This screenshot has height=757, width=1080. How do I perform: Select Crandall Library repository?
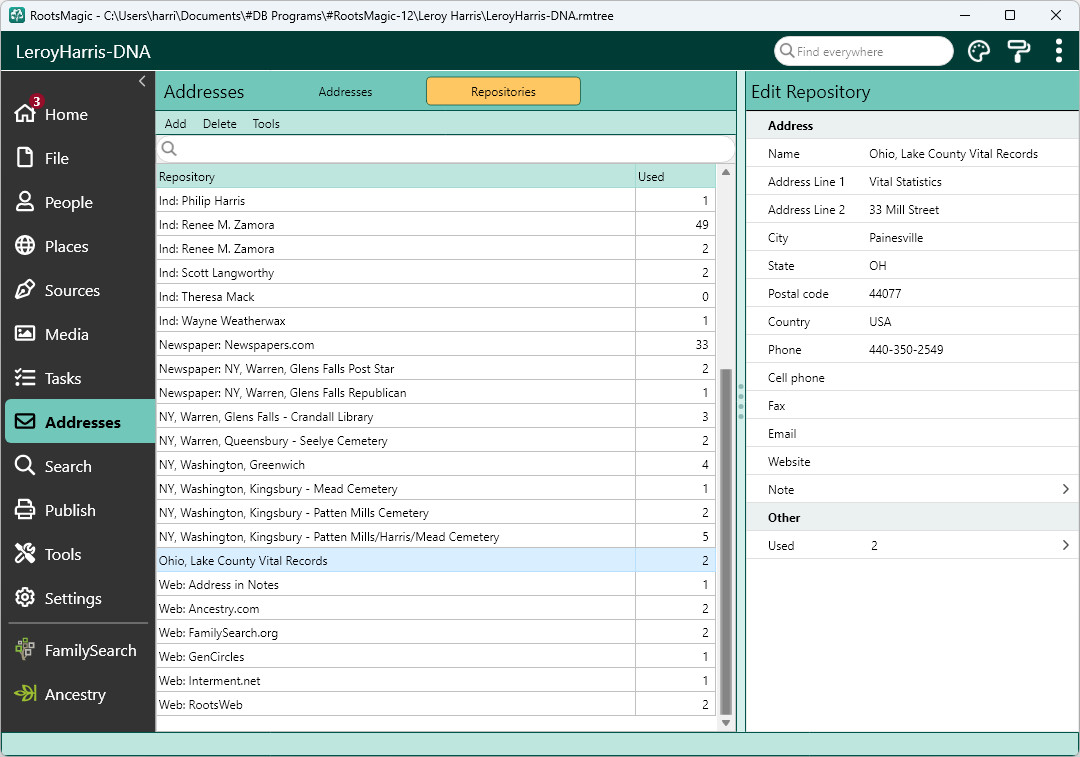click(436, 417)
